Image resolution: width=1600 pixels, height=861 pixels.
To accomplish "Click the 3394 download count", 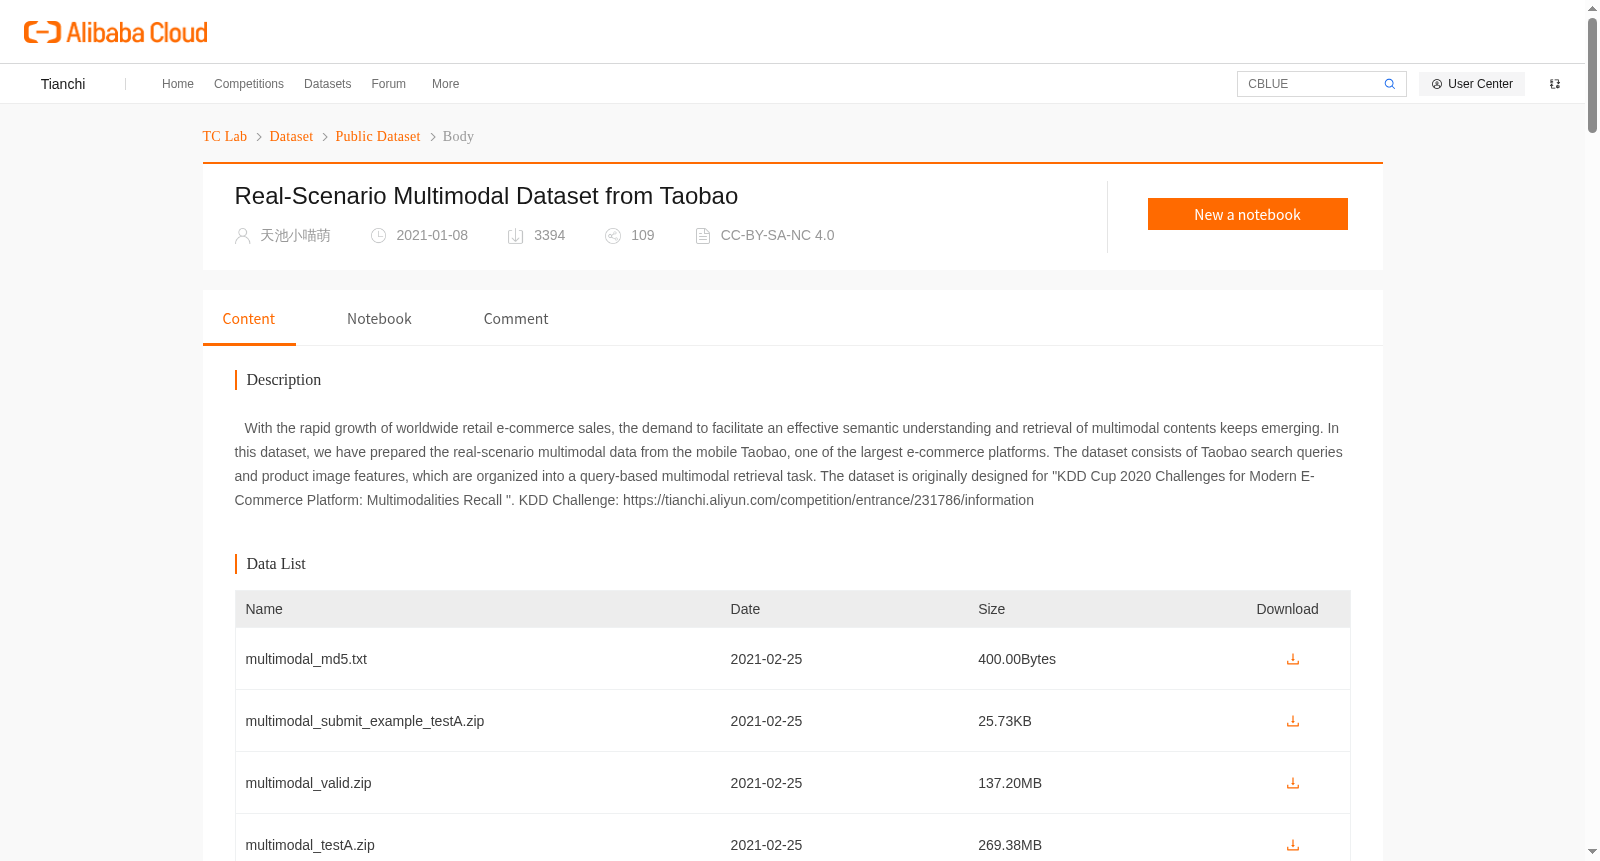I will click(549, 236).
